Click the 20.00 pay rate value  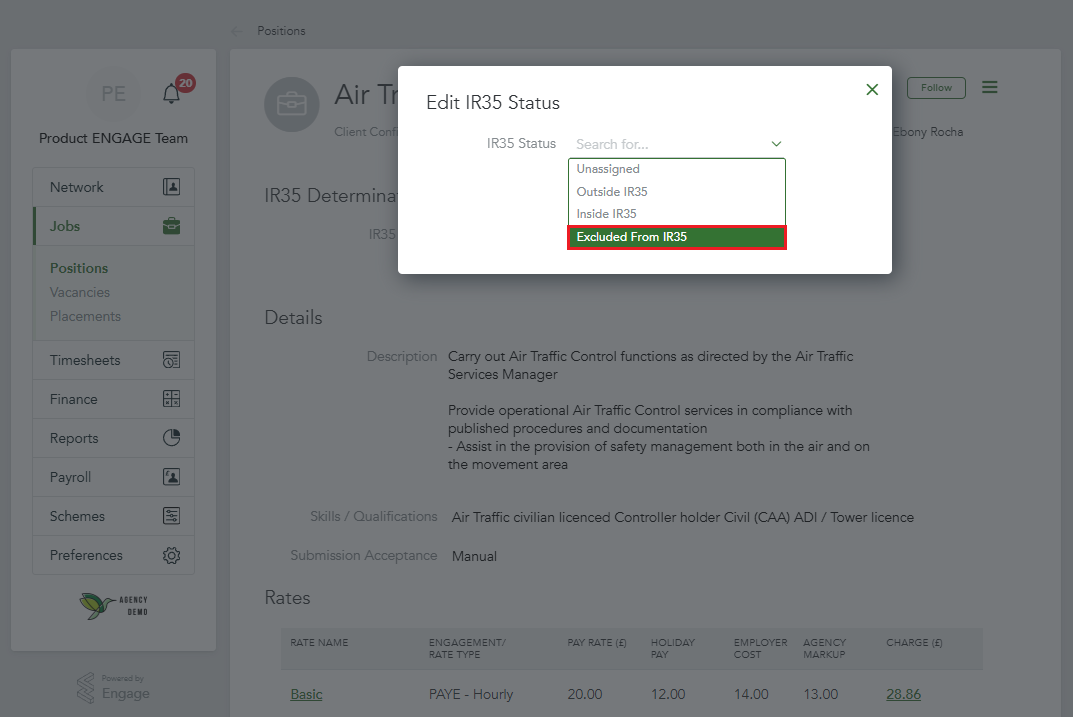click(584, 694)
